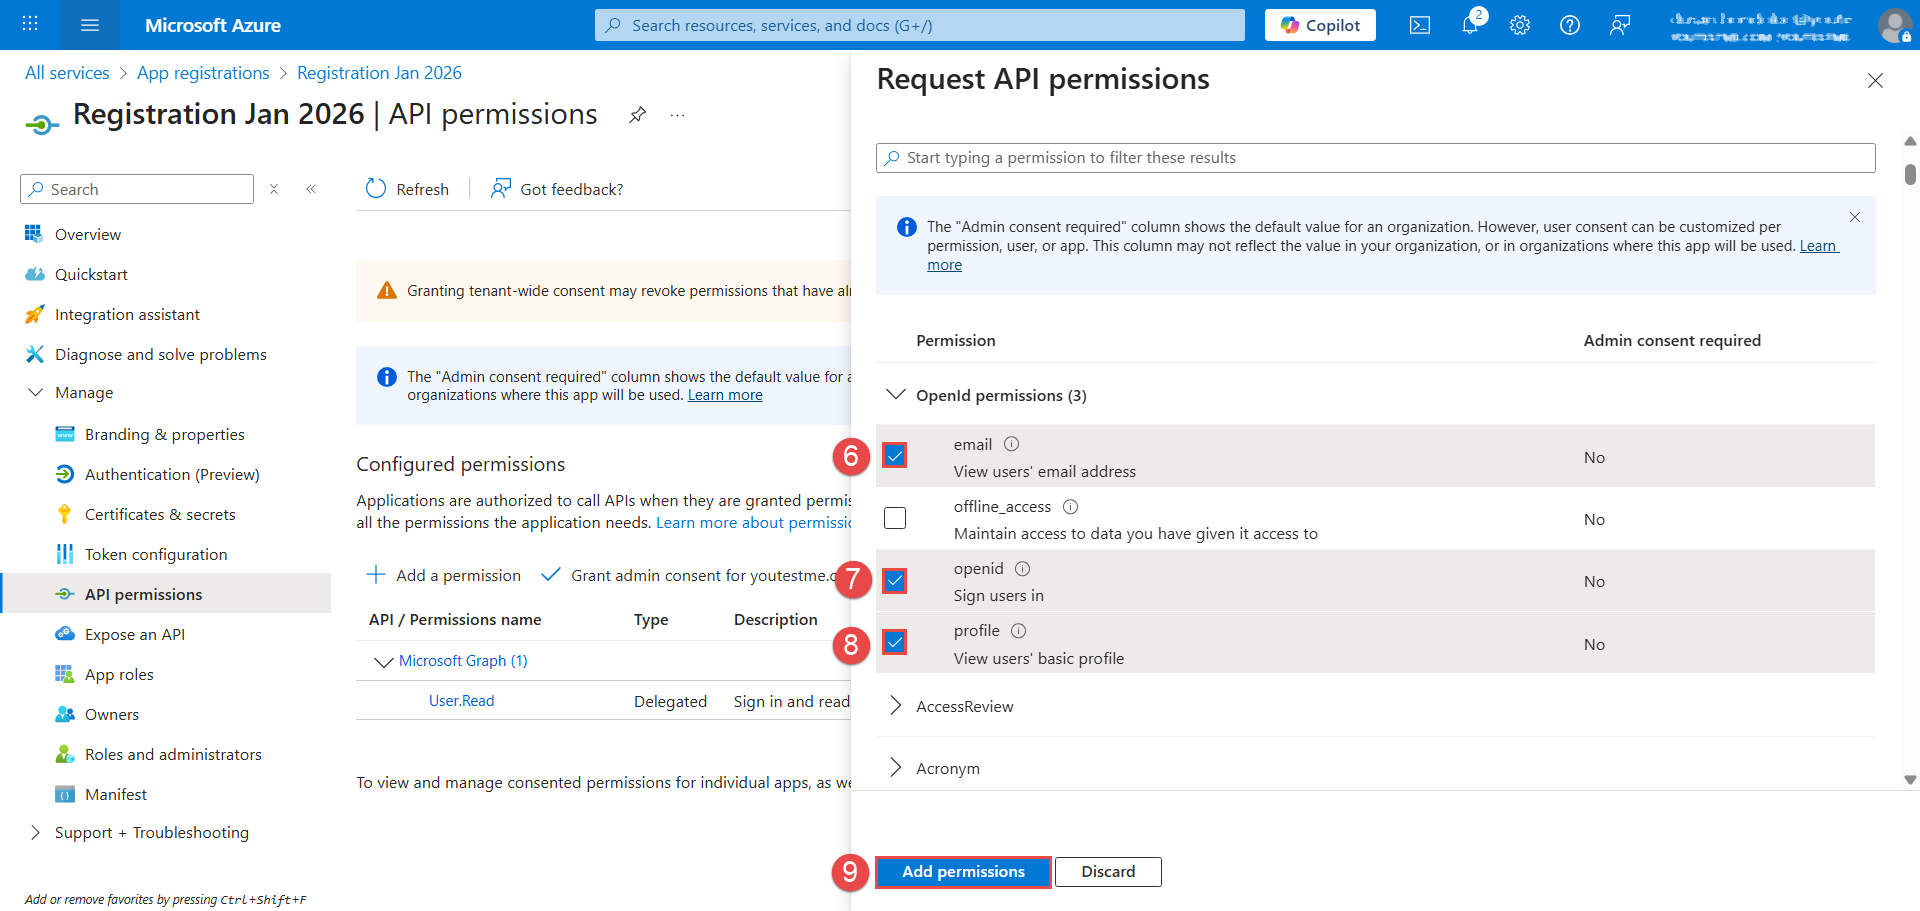Image resolution: width=1920 pixels, height=911 pixels.
Task: Collapse the left sidebar menu
Action: pyautogui.click(x=311, y=189)
